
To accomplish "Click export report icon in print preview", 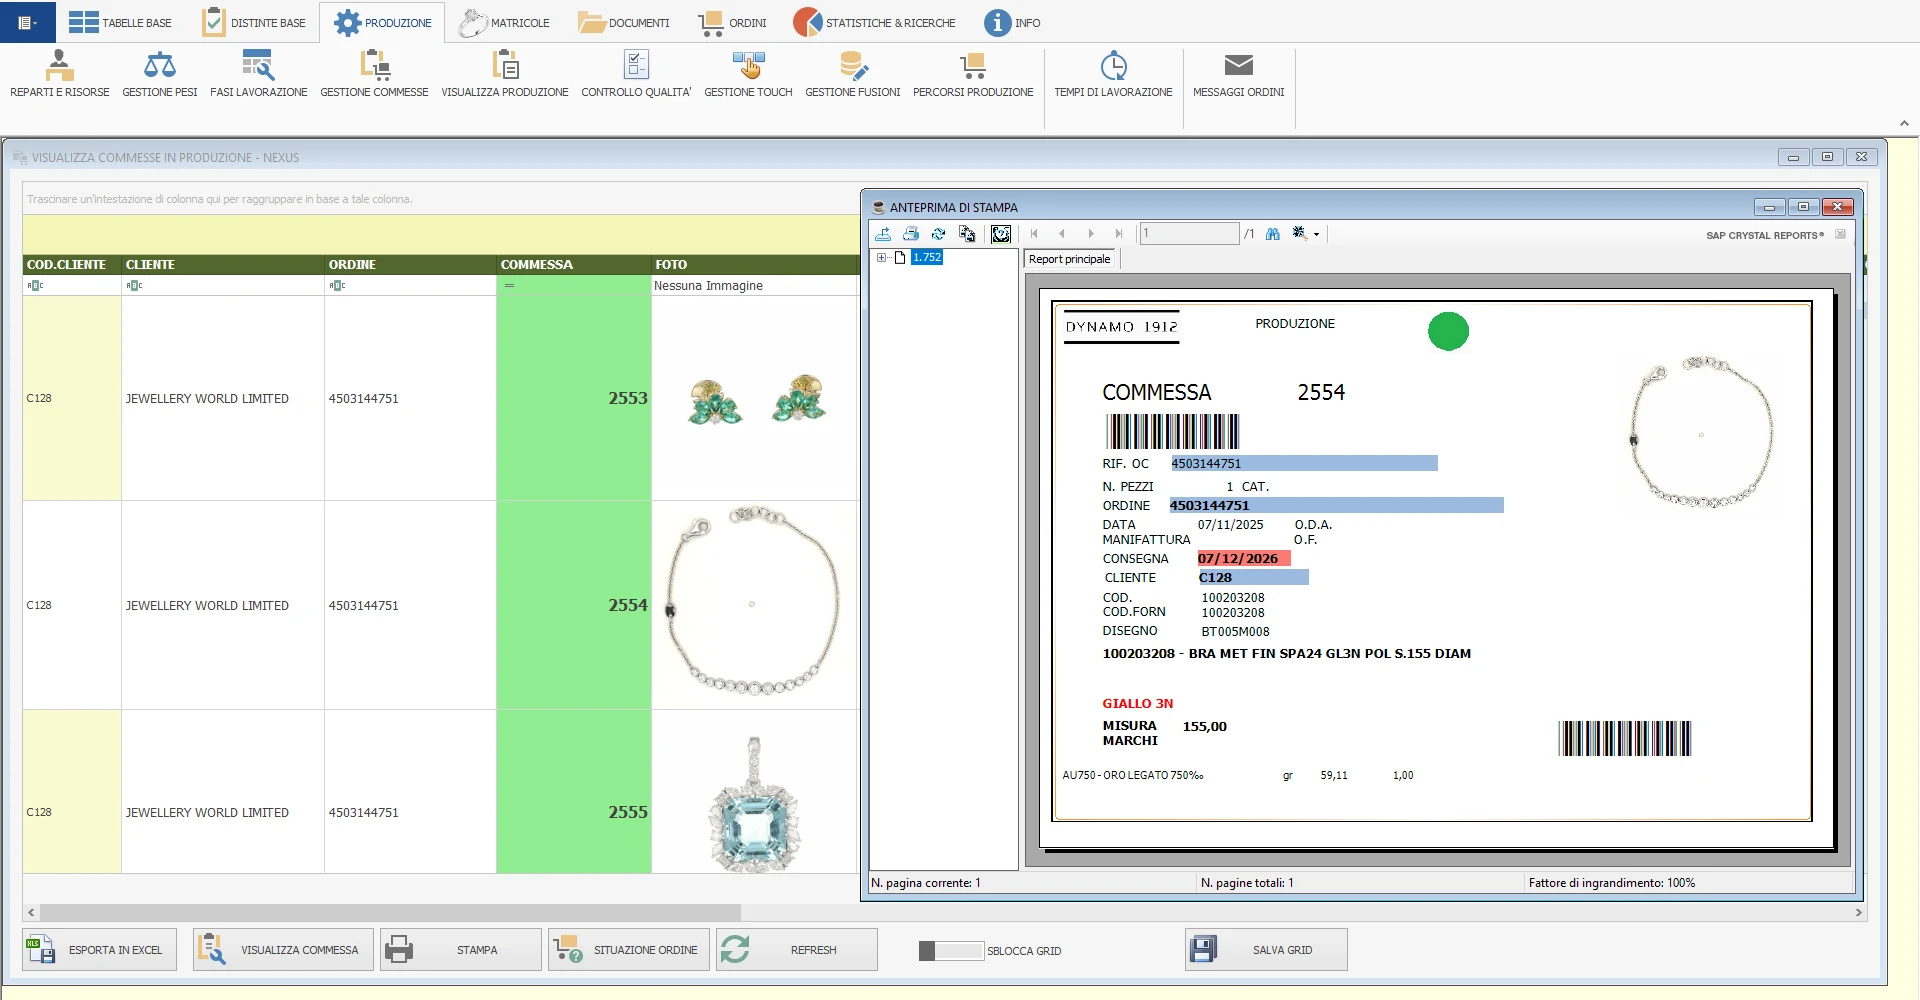I will 883,234.
